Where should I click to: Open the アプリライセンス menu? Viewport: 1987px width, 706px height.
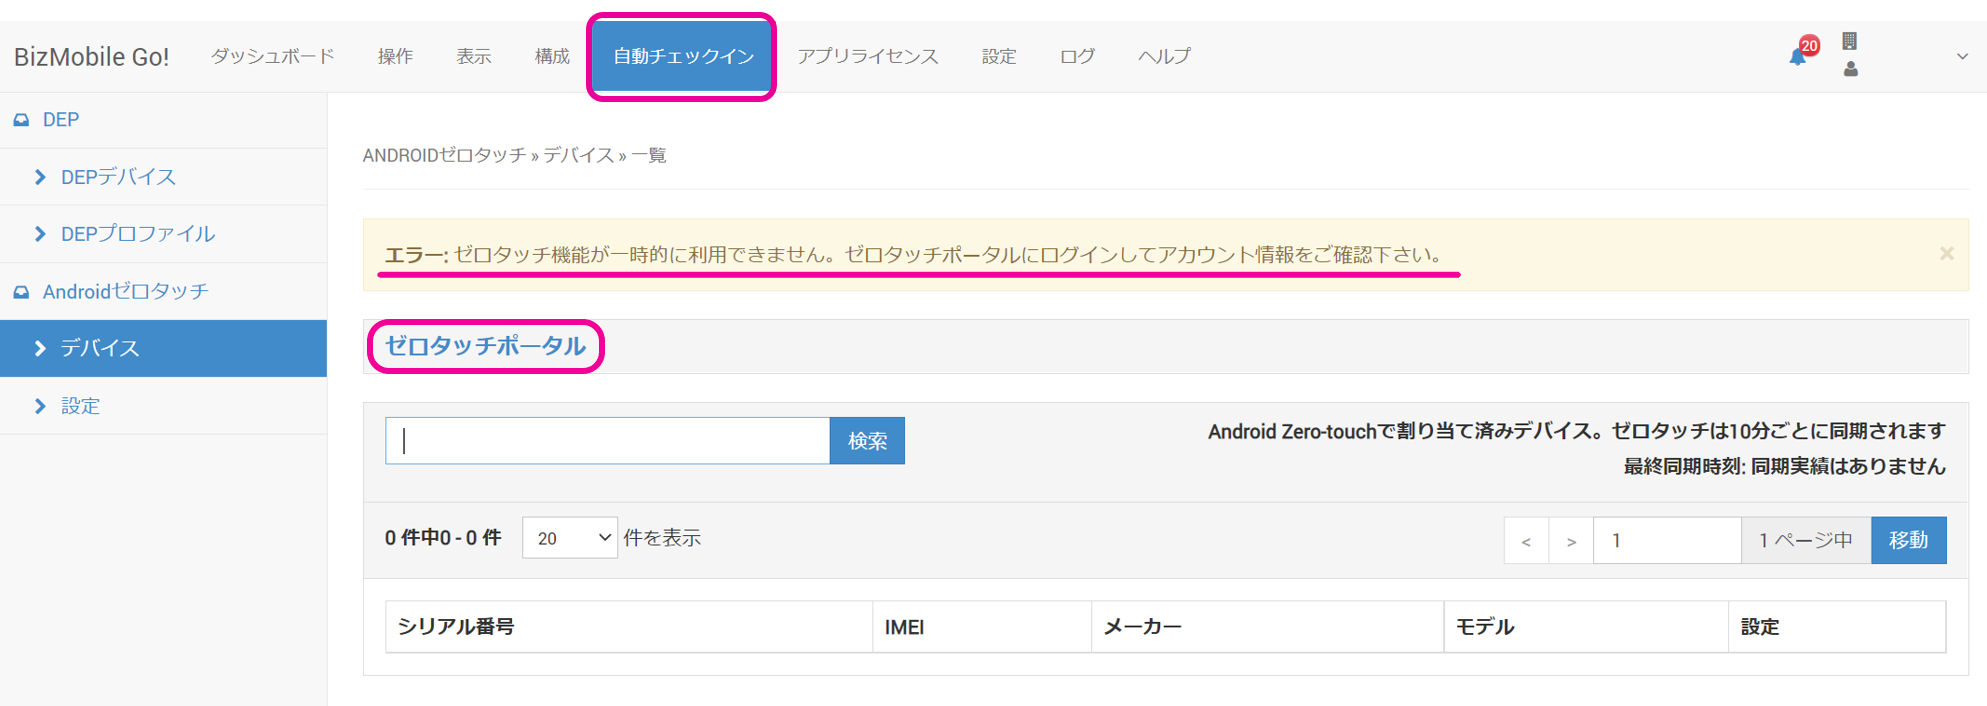867,57
